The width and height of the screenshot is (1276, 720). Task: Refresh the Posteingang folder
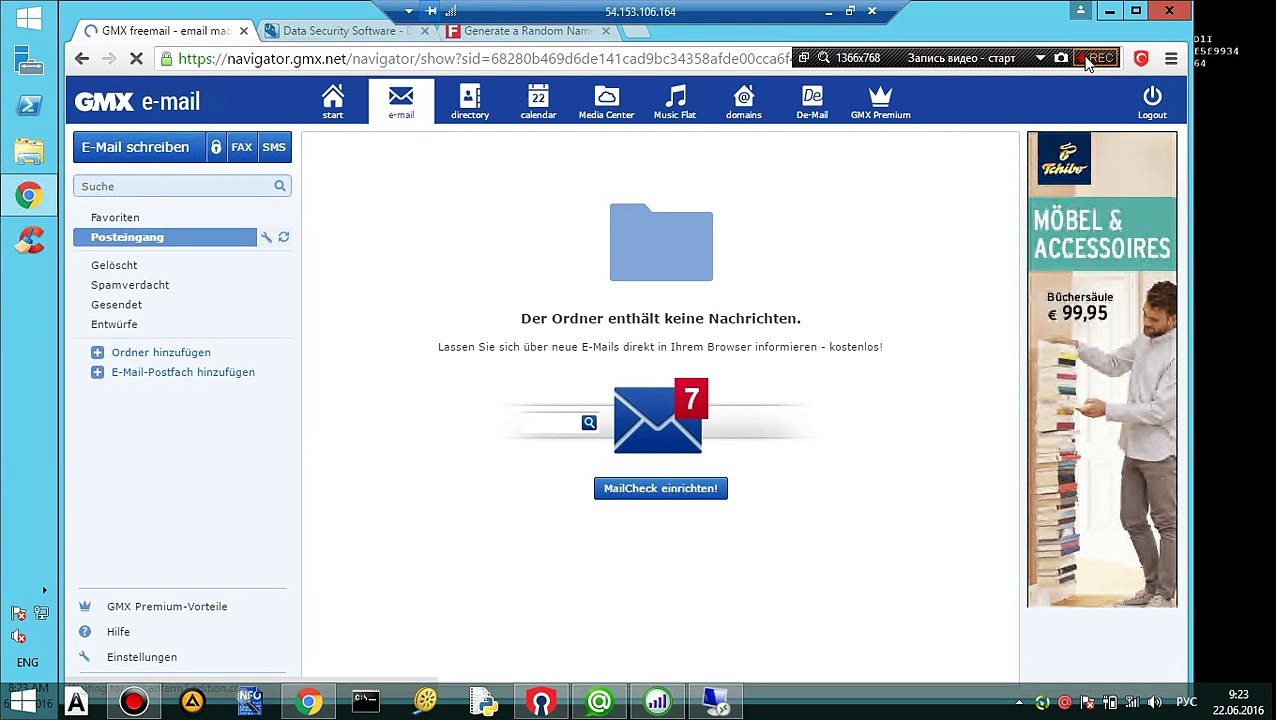pyautogui.click(x=284, y=237)
